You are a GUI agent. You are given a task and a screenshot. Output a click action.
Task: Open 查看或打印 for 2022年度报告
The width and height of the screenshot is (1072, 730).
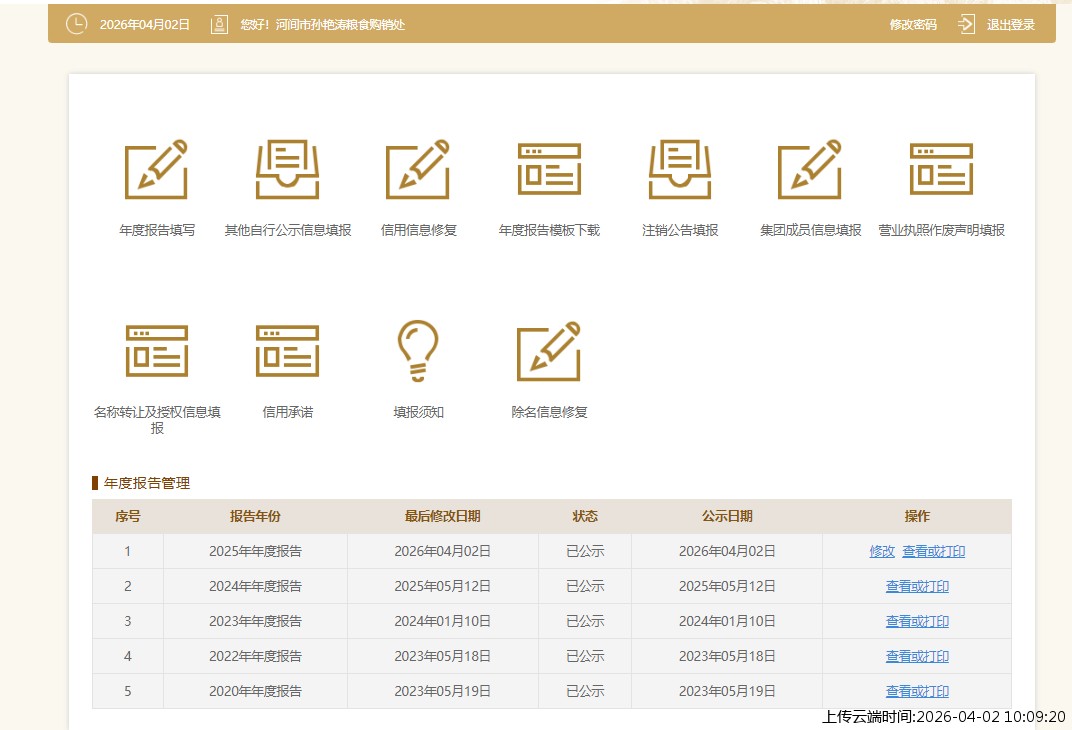coord(917,656)
